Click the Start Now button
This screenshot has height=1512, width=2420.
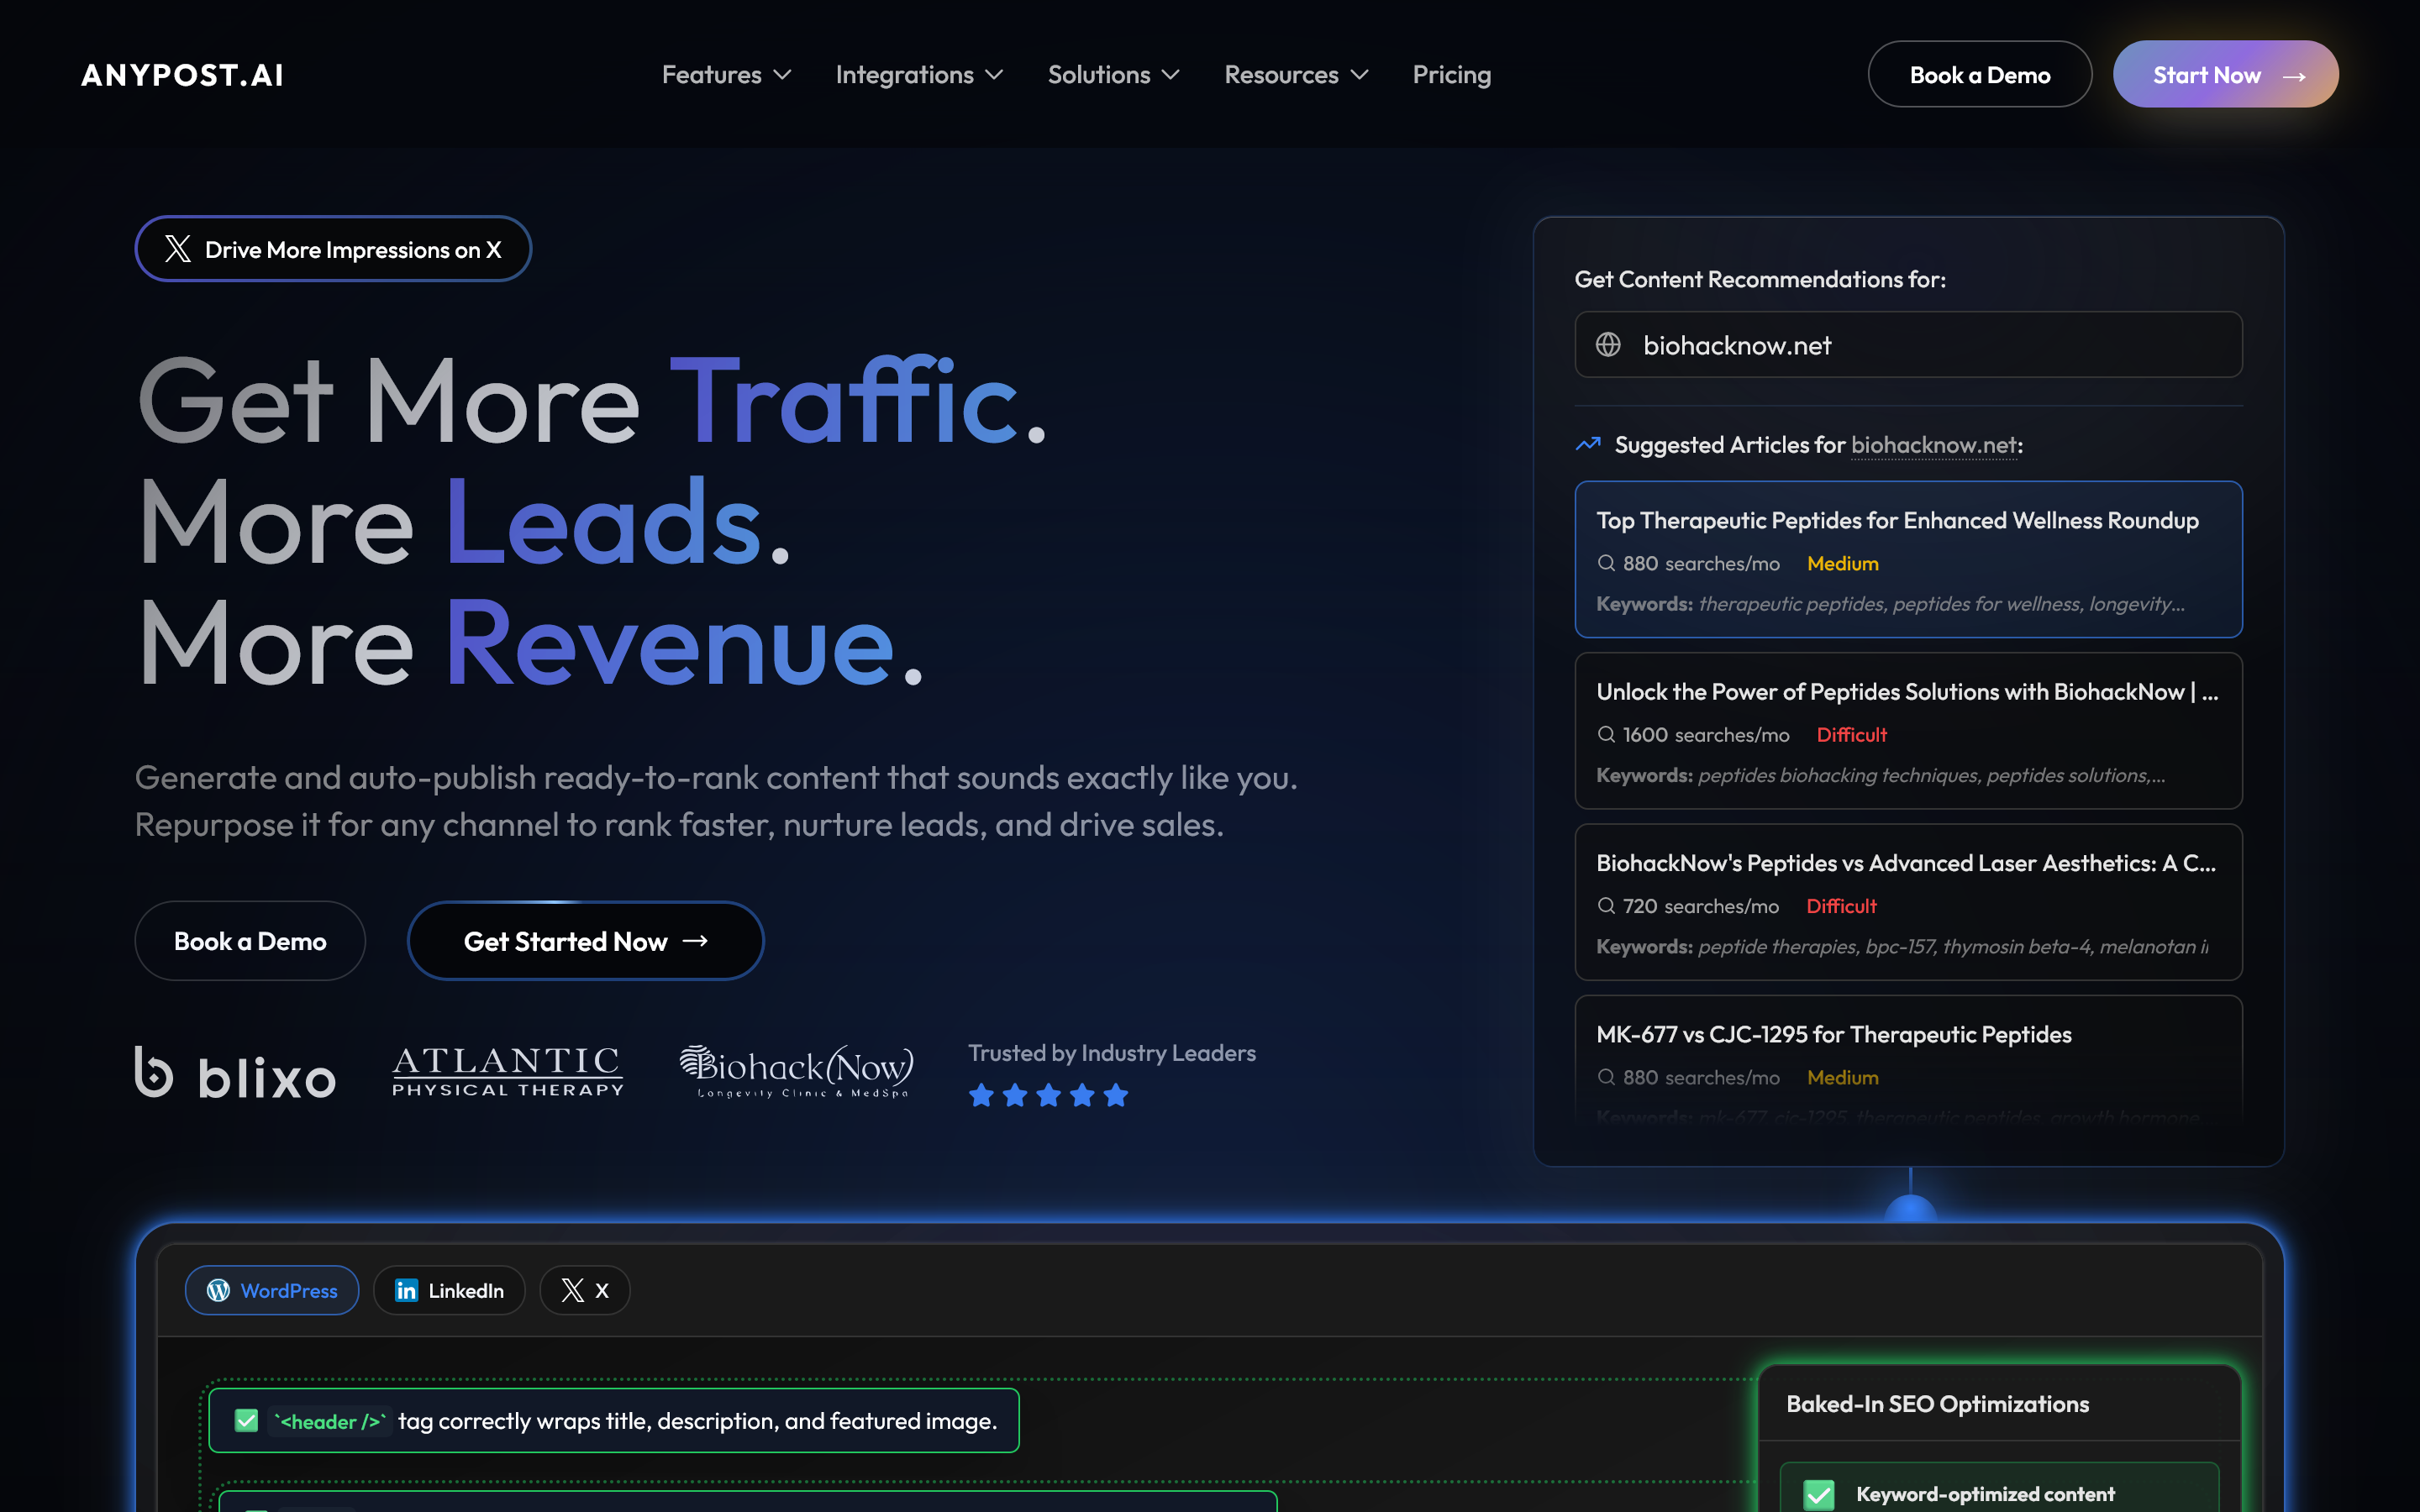[2225, 75]
